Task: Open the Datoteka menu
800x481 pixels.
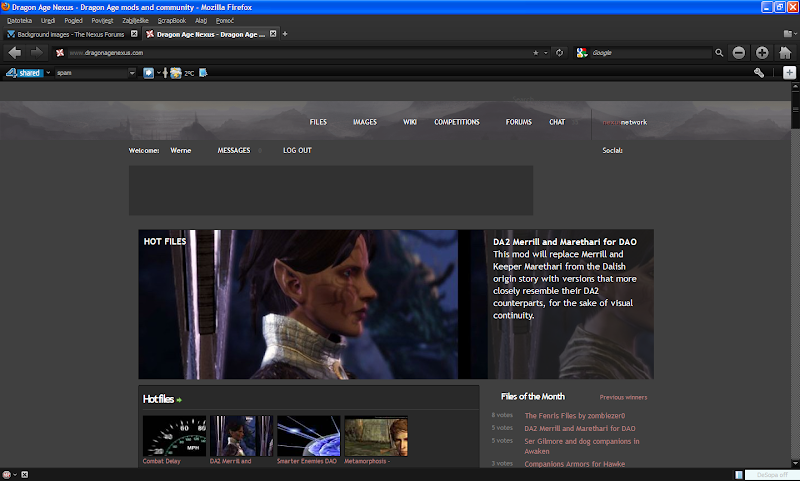Action: (x=19, y=20)
